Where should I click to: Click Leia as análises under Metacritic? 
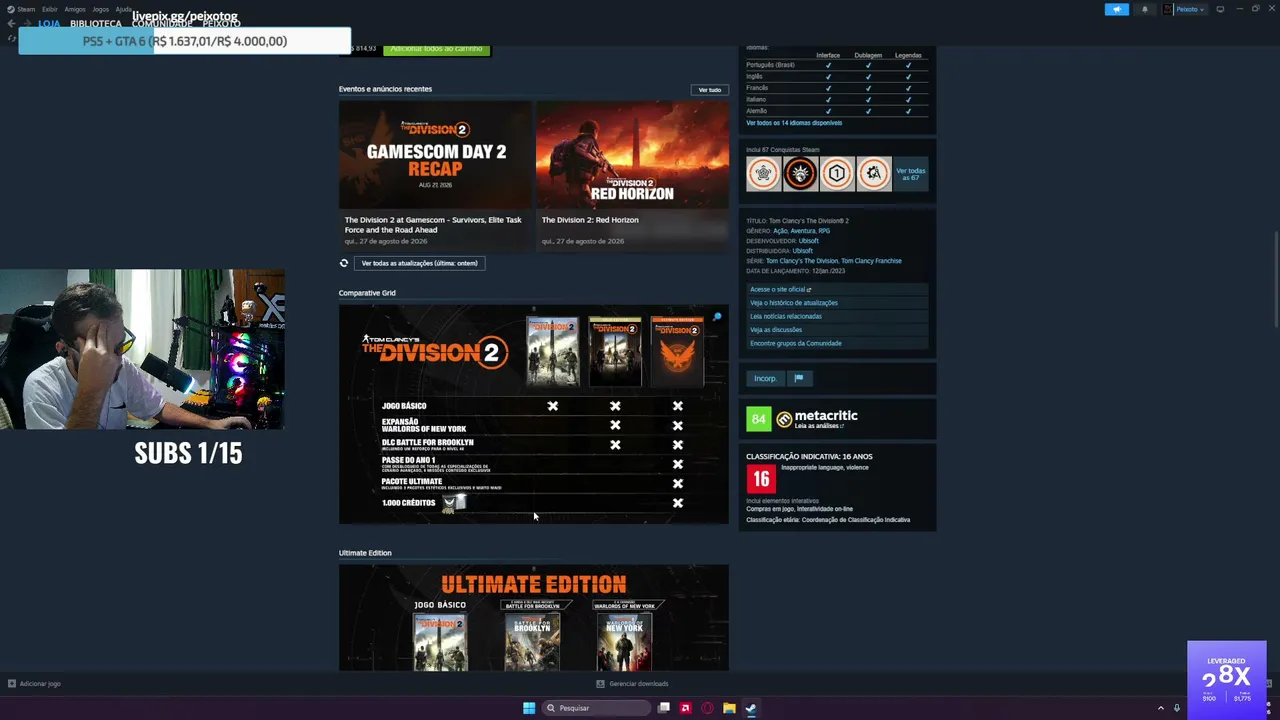point(818,426)
